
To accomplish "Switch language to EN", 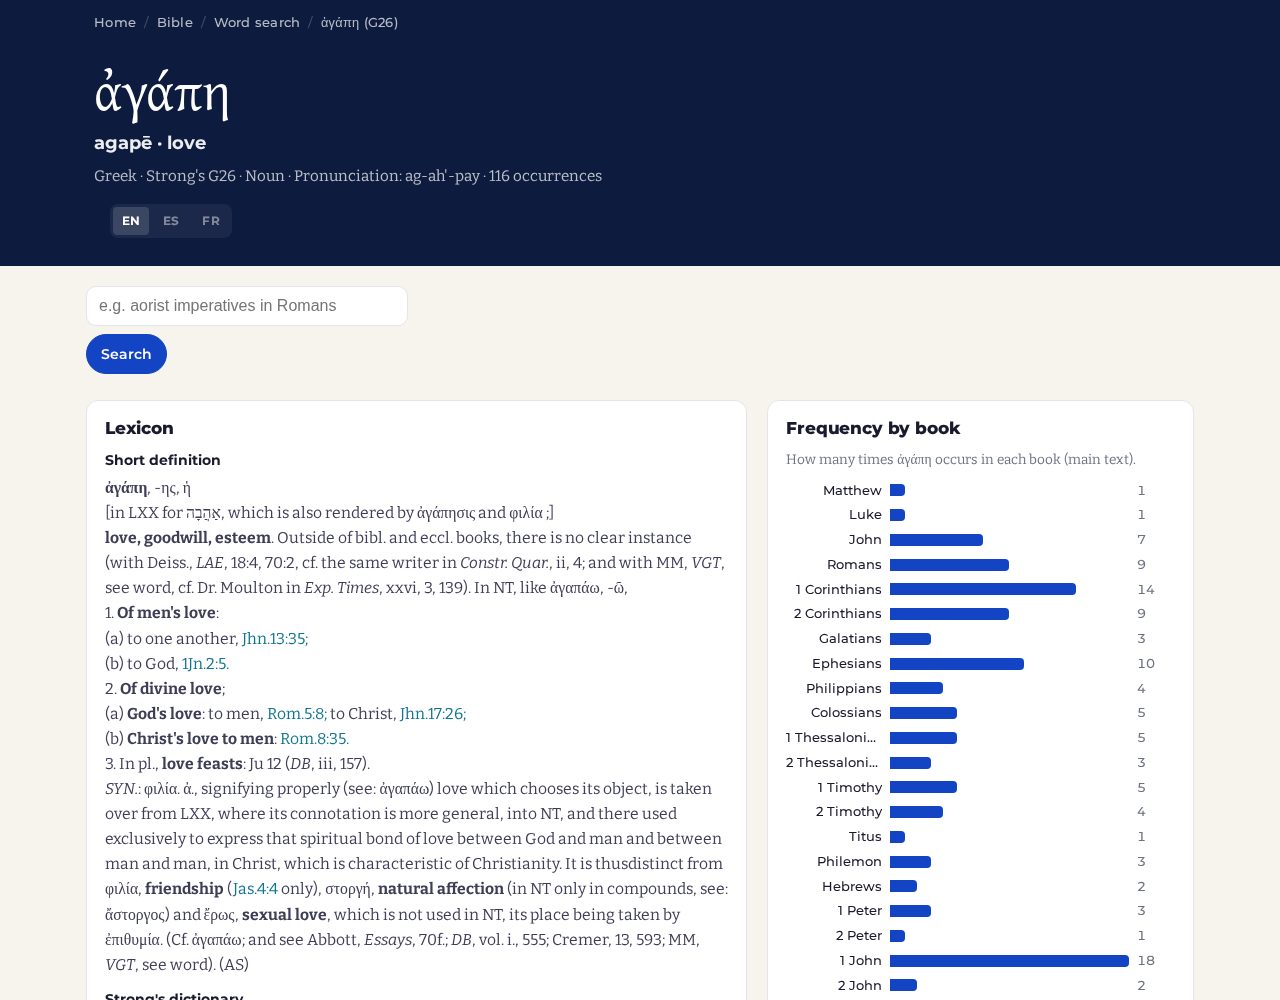I will (131, 221).
